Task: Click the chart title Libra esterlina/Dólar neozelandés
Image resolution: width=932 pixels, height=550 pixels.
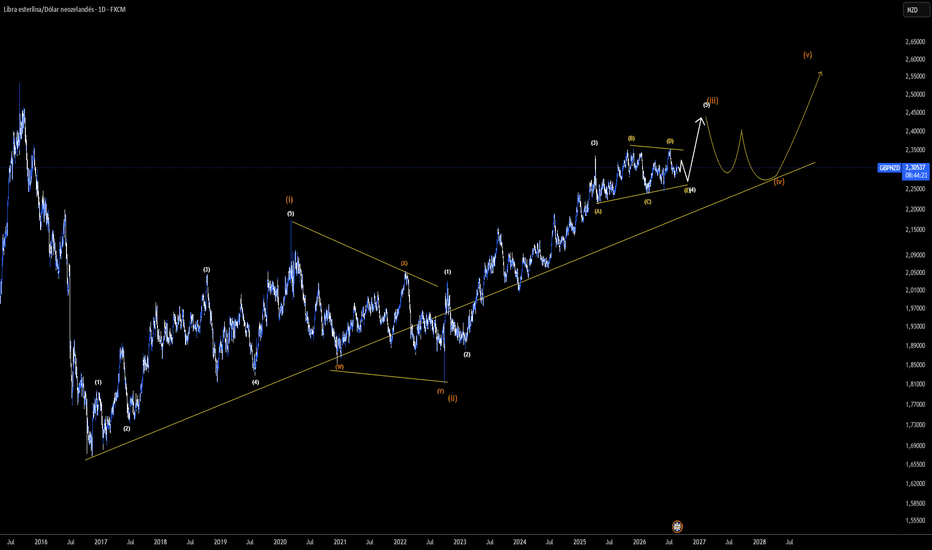Action: (49, 10)
